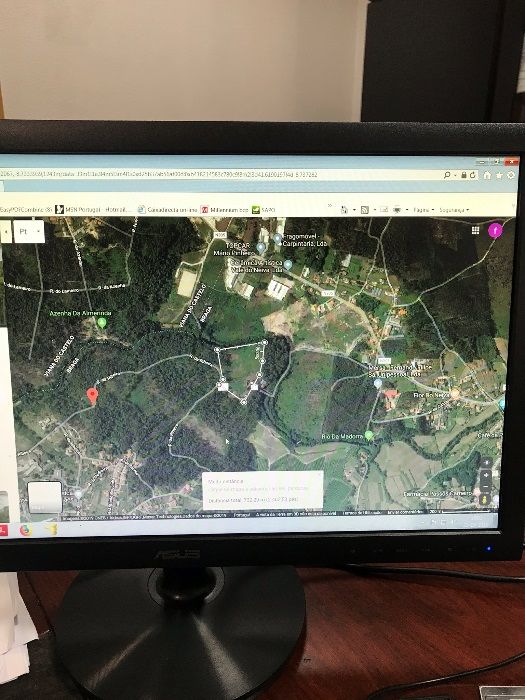Screen dimensions: 525x700
Task: Click the browser home icon
Action: coord(488,175)
